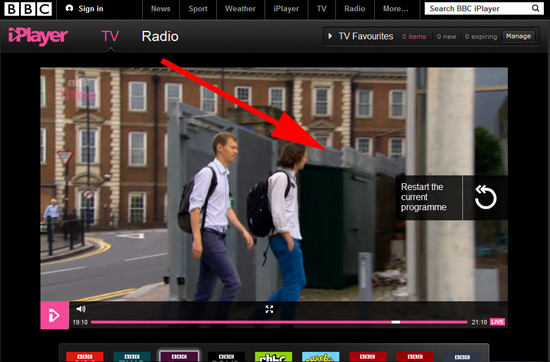Select the green CBBC channel tile

pos(274,357)
